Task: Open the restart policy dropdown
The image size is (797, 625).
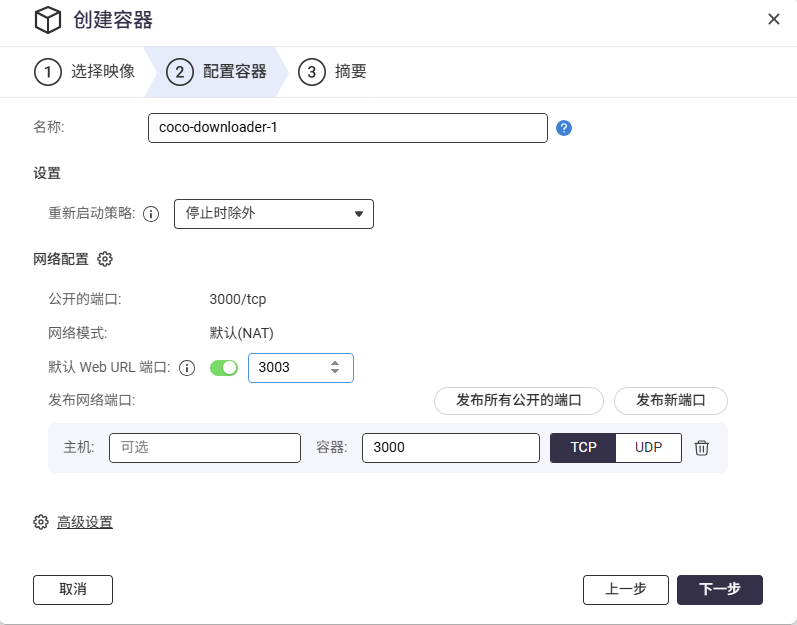Action: coord(274,214)
